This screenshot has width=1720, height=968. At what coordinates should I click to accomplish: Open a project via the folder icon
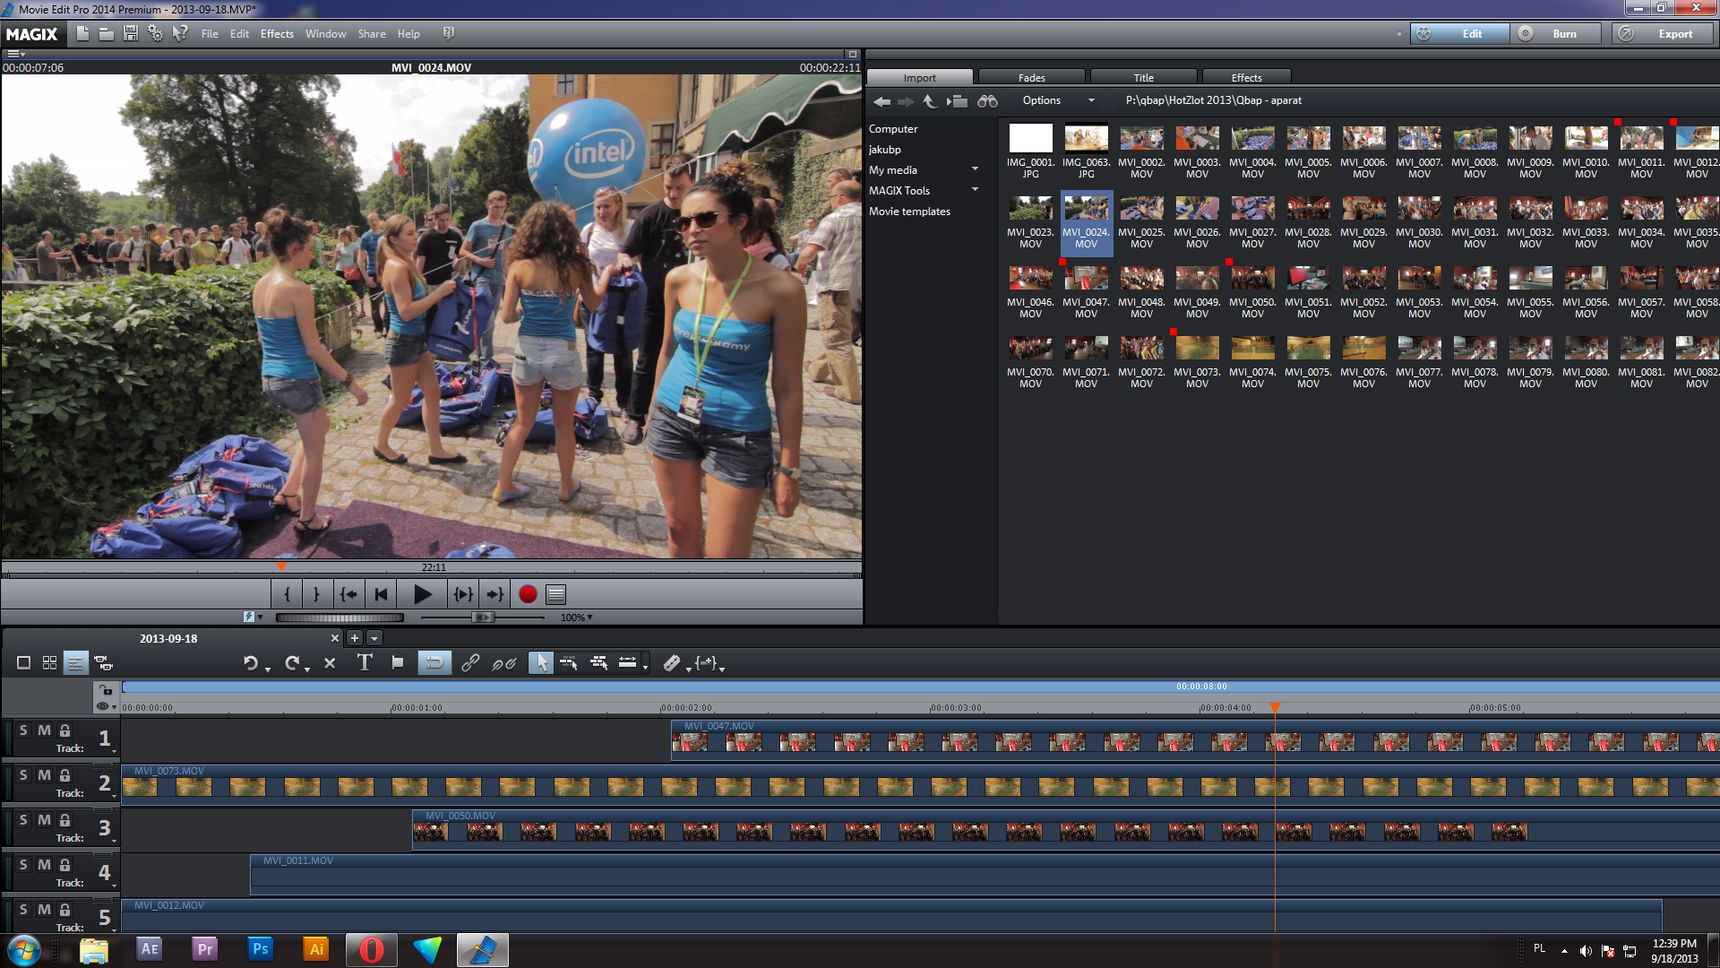[x=106, y=33]
